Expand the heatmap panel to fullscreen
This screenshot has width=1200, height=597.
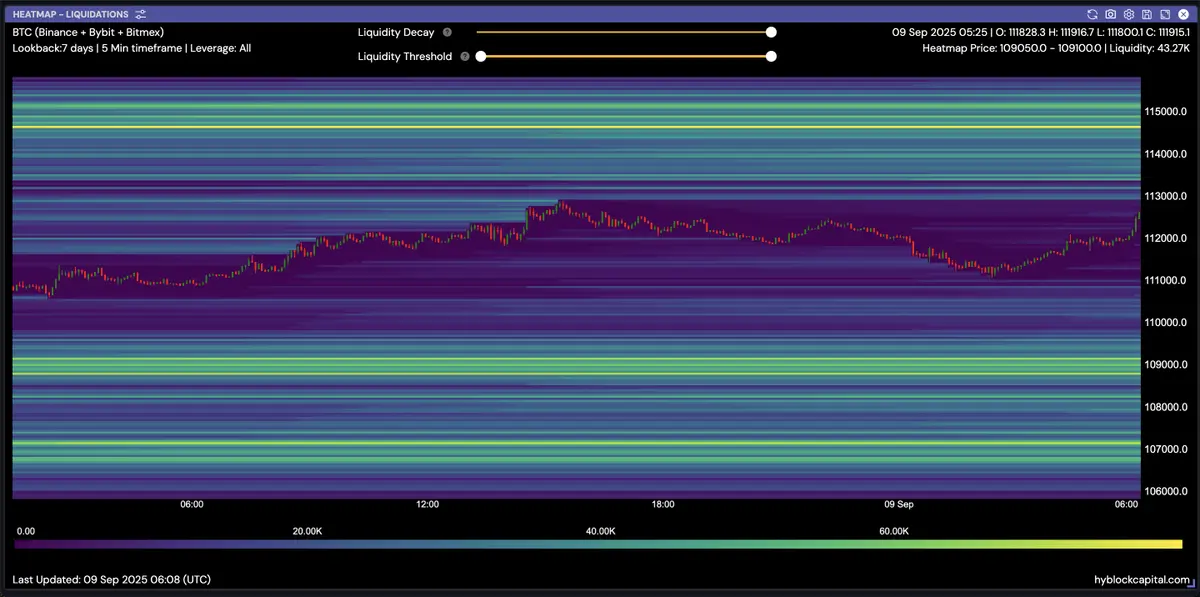[x=1165, y=14]
